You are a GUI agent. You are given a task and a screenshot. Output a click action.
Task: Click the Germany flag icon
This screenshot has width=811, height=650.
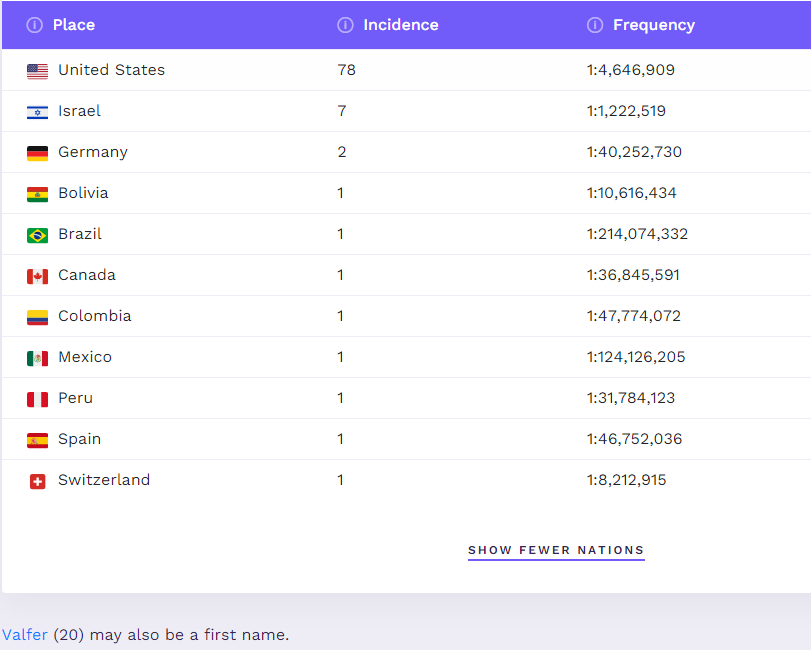[37, 154]
